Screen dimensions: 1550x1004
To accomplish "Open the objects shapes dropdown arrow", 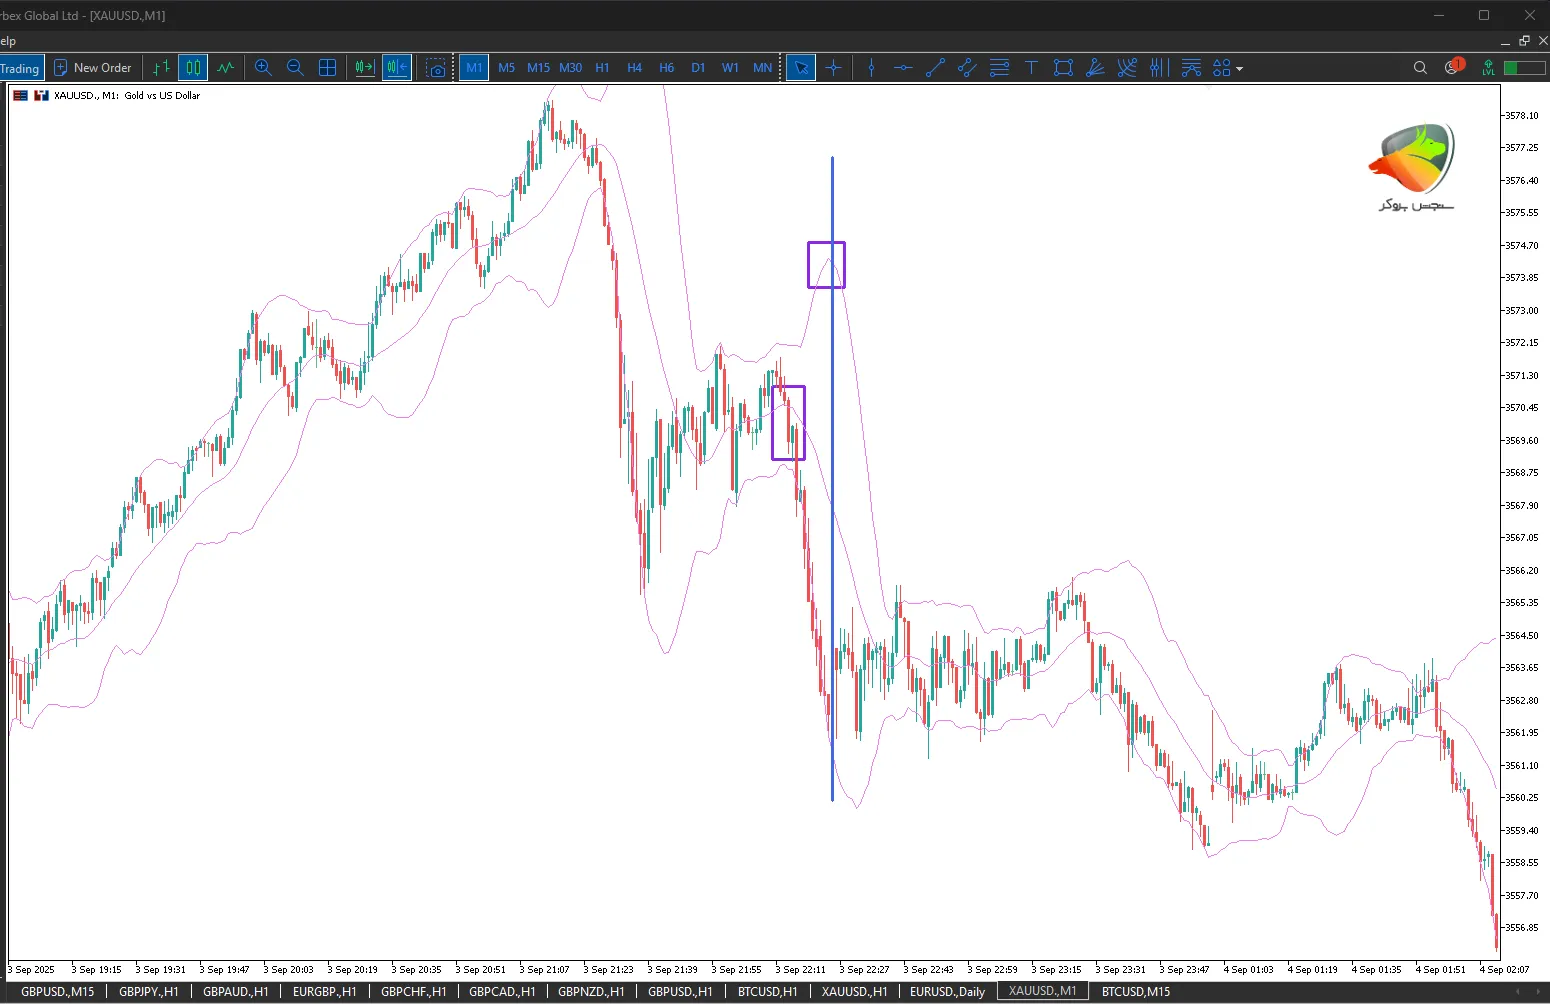I will pyautogui.click(x=1239, y=69).
